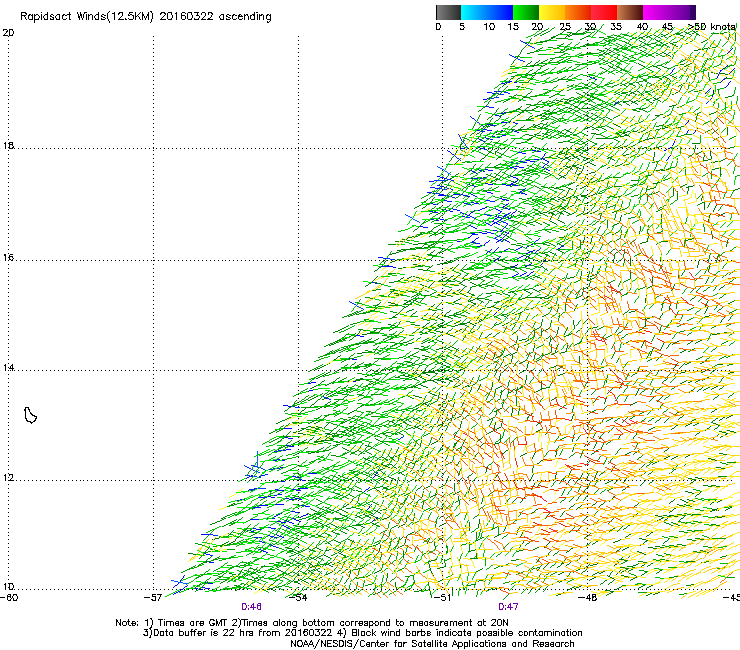
Task: Click the red 30-35 knots legend segment
Action: click(604, 12)
